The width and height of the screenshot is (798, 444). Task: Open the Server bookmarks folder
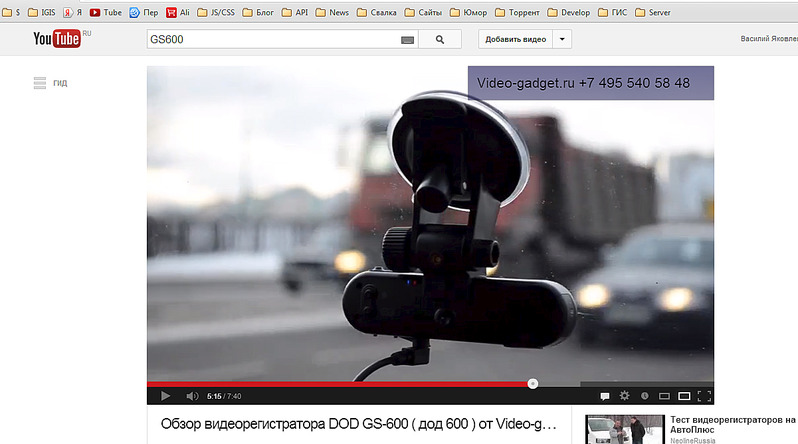[652, 12]
